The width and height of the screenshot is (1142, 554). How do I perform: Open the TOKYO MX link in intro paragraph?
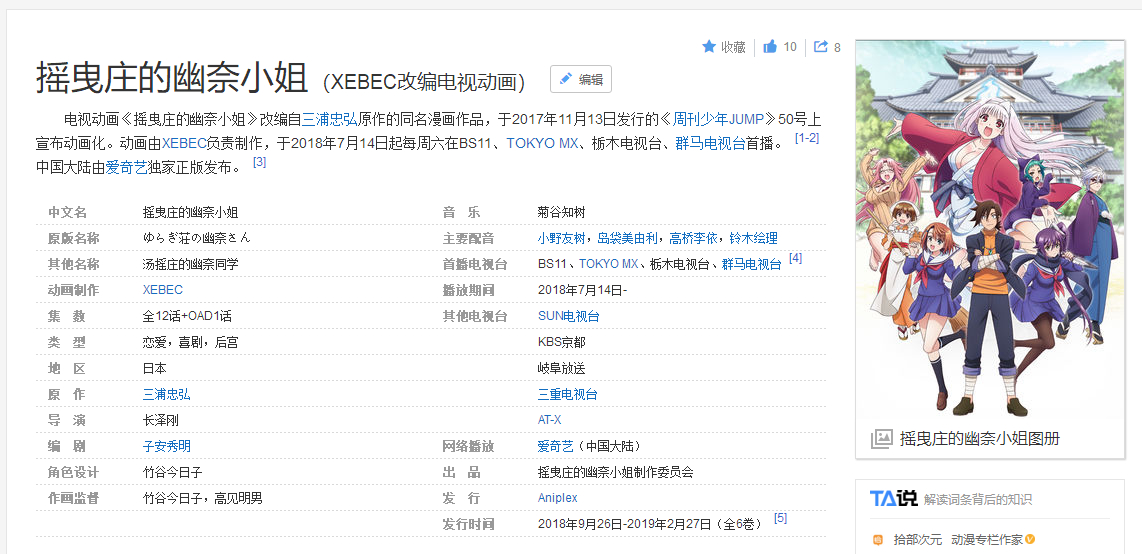(543, 143)
